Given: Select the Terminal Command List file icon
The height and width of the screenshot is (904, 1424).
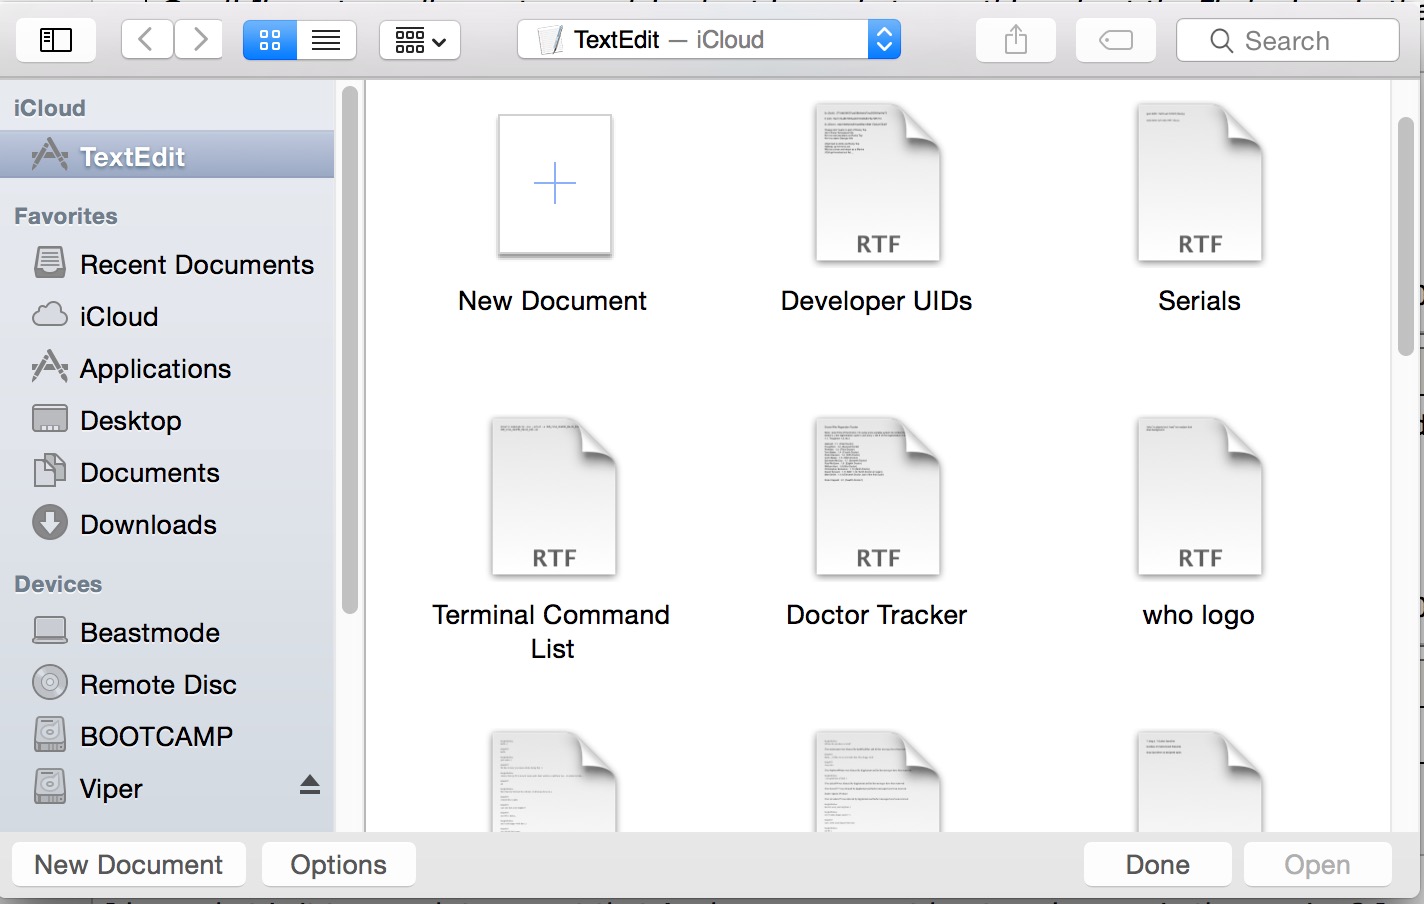Looking at the screenshot, I should (x=554, y=497).
